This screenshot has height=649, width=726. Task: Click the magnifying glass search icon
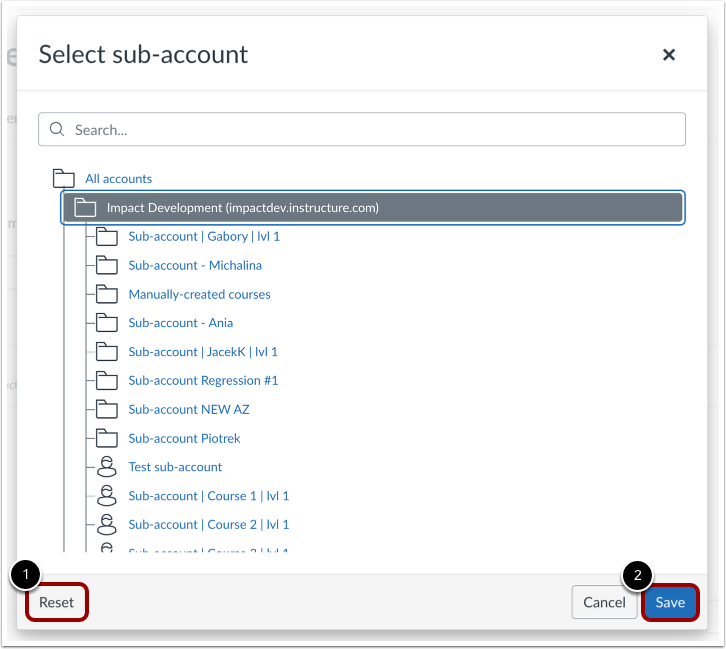click(x=57, y=129)
